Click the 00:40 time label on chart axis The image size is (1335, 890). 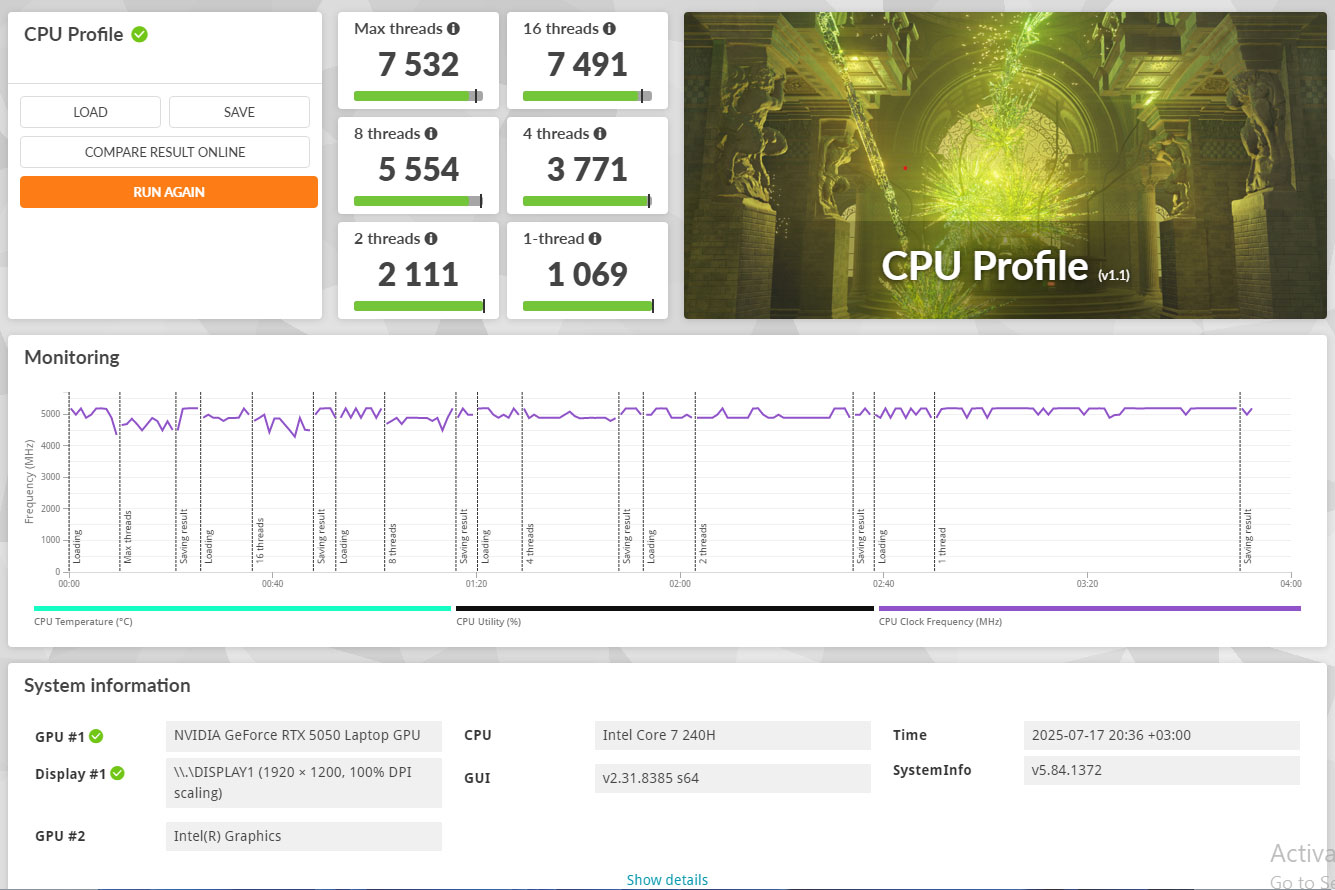273,583
